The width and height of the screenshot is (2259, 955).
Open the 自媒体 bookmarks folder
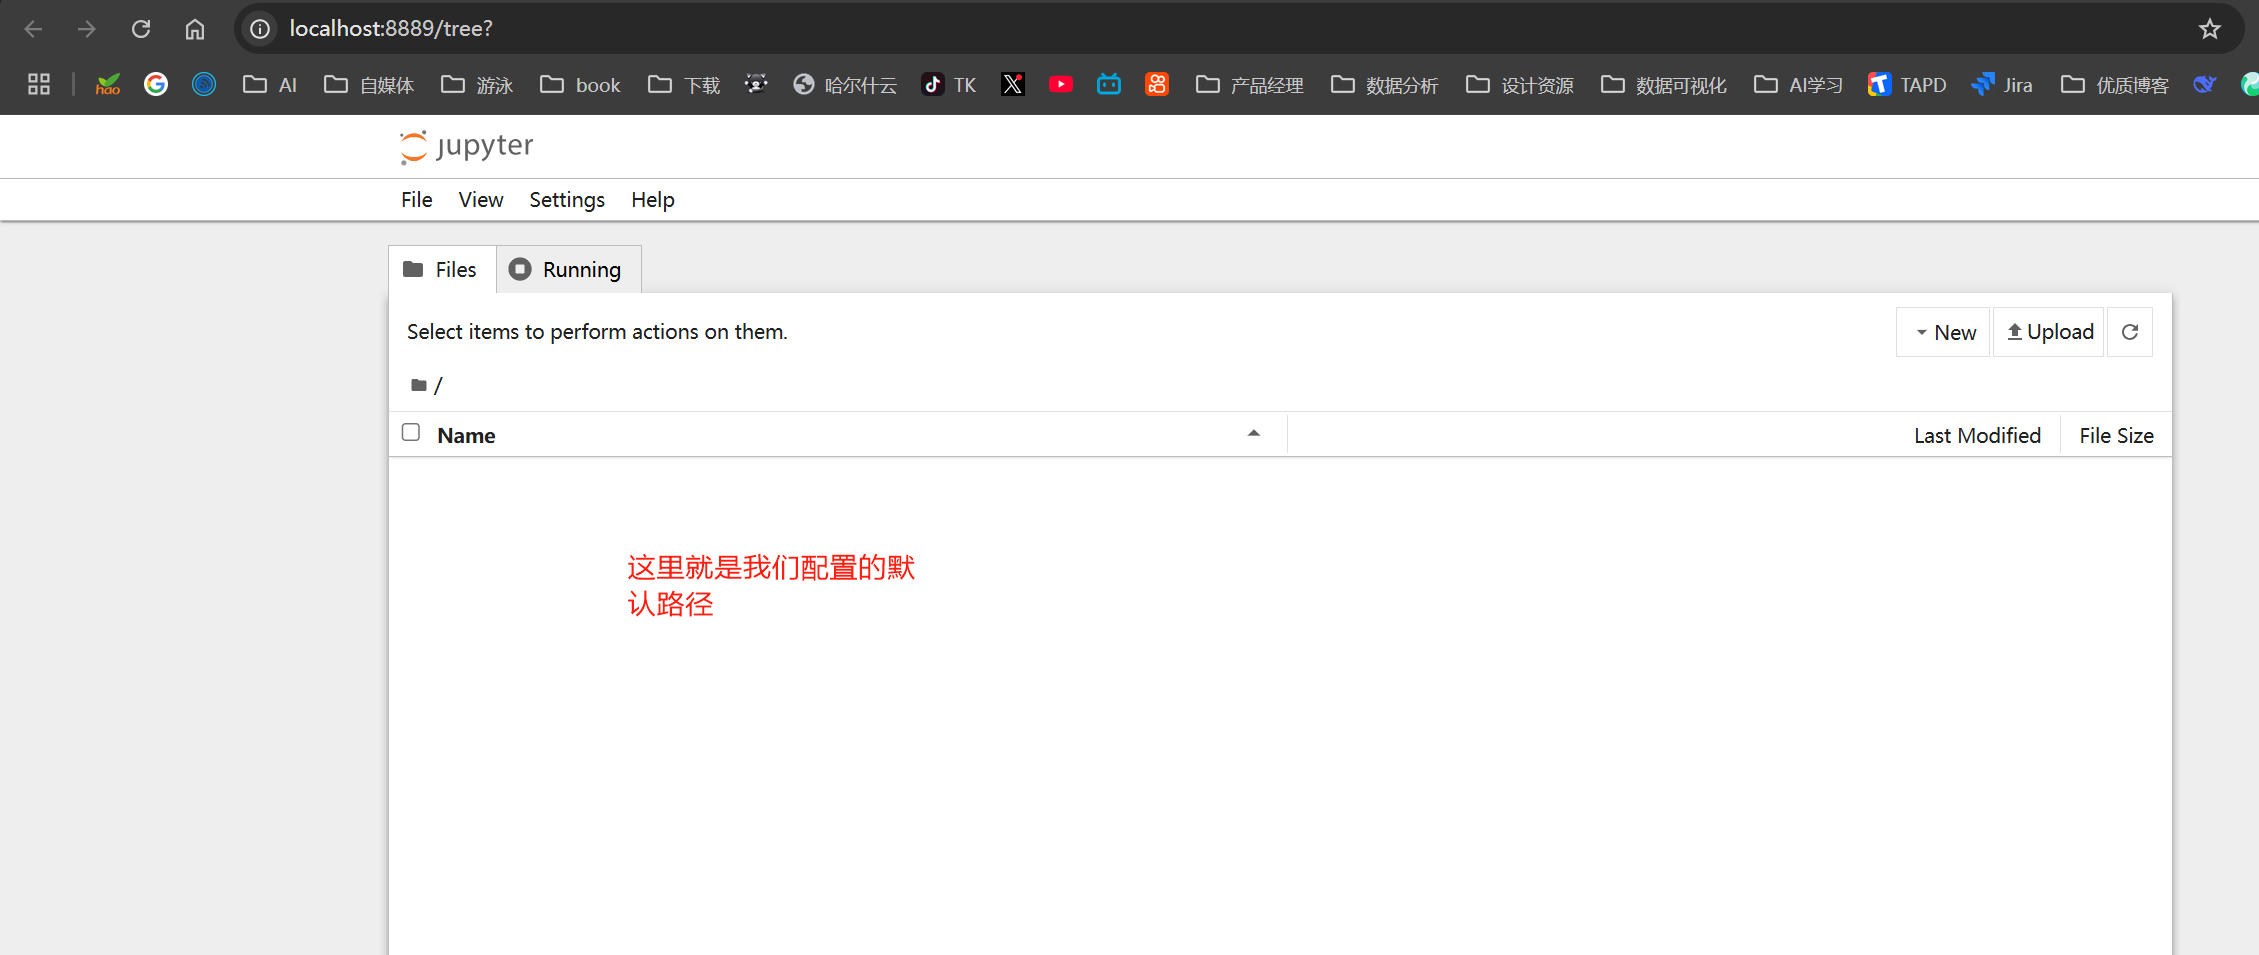click(x=369, y=84)
